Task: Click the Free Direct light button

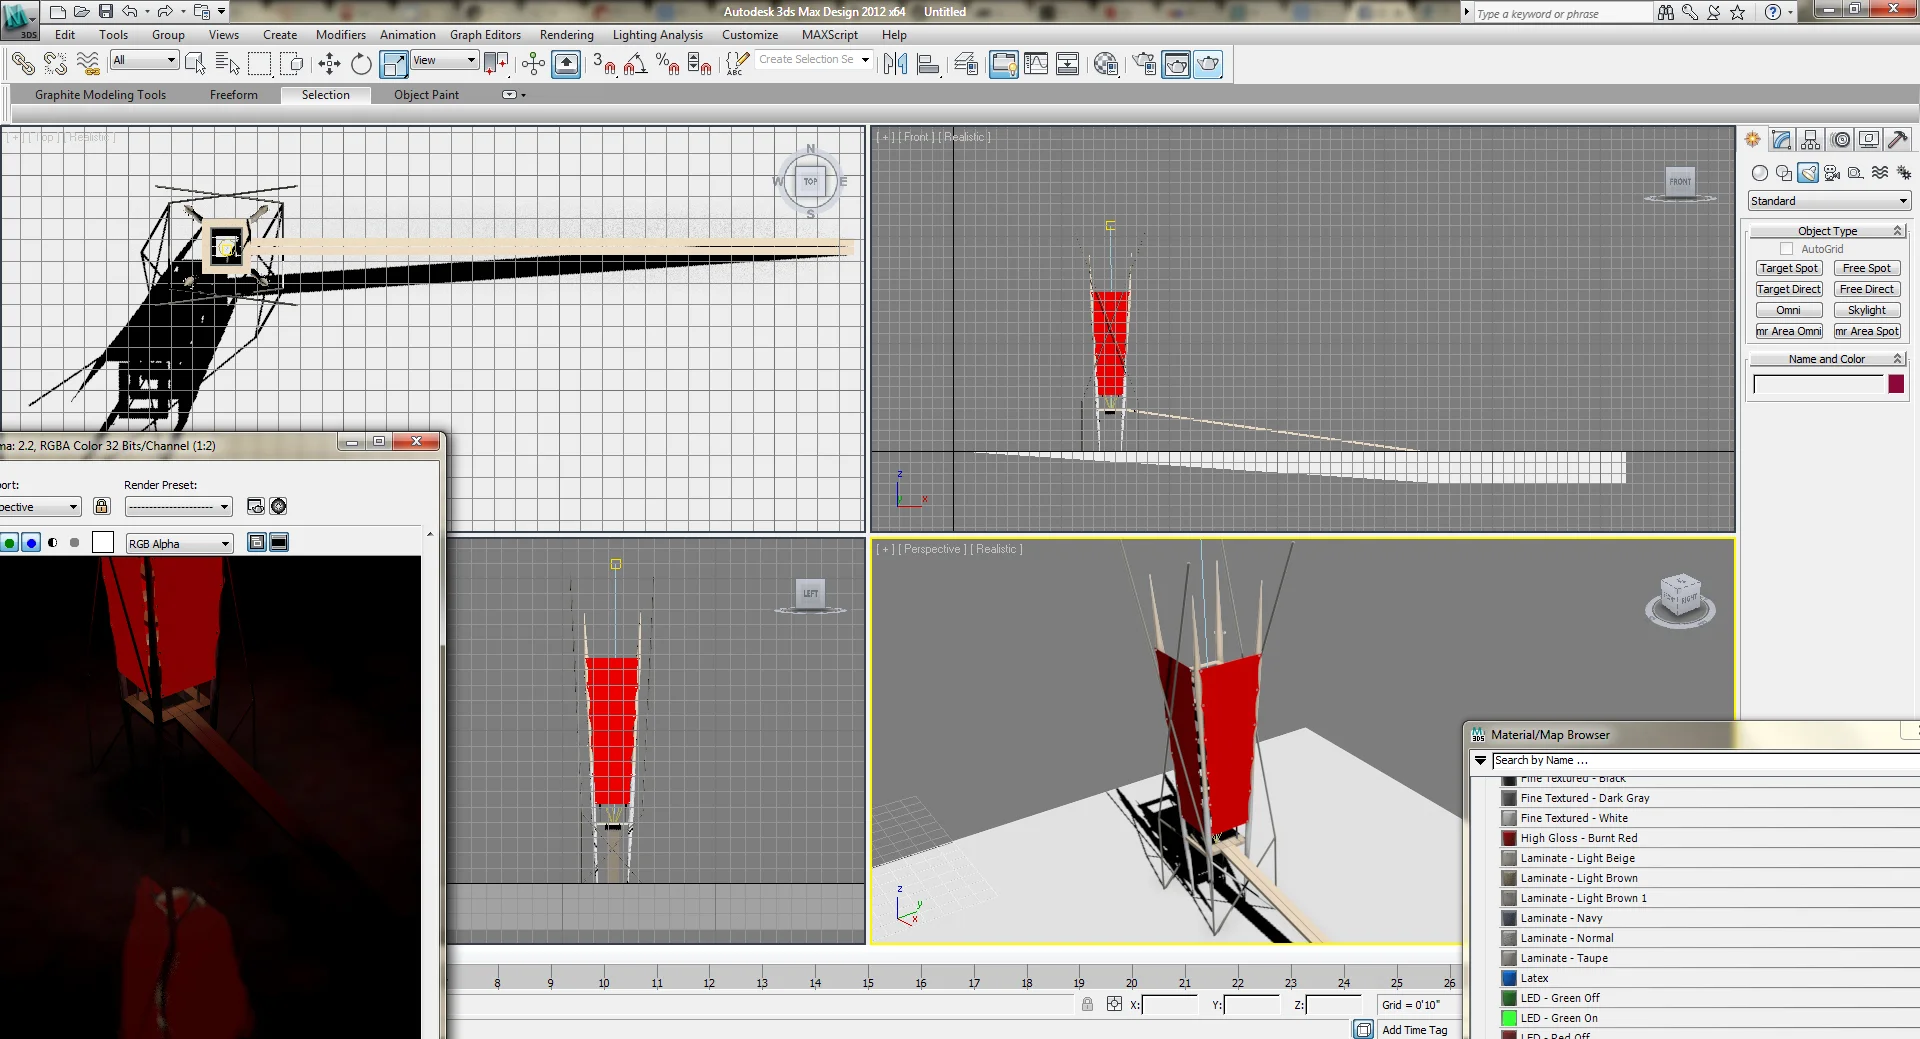Action: (x=1867, y=289)
